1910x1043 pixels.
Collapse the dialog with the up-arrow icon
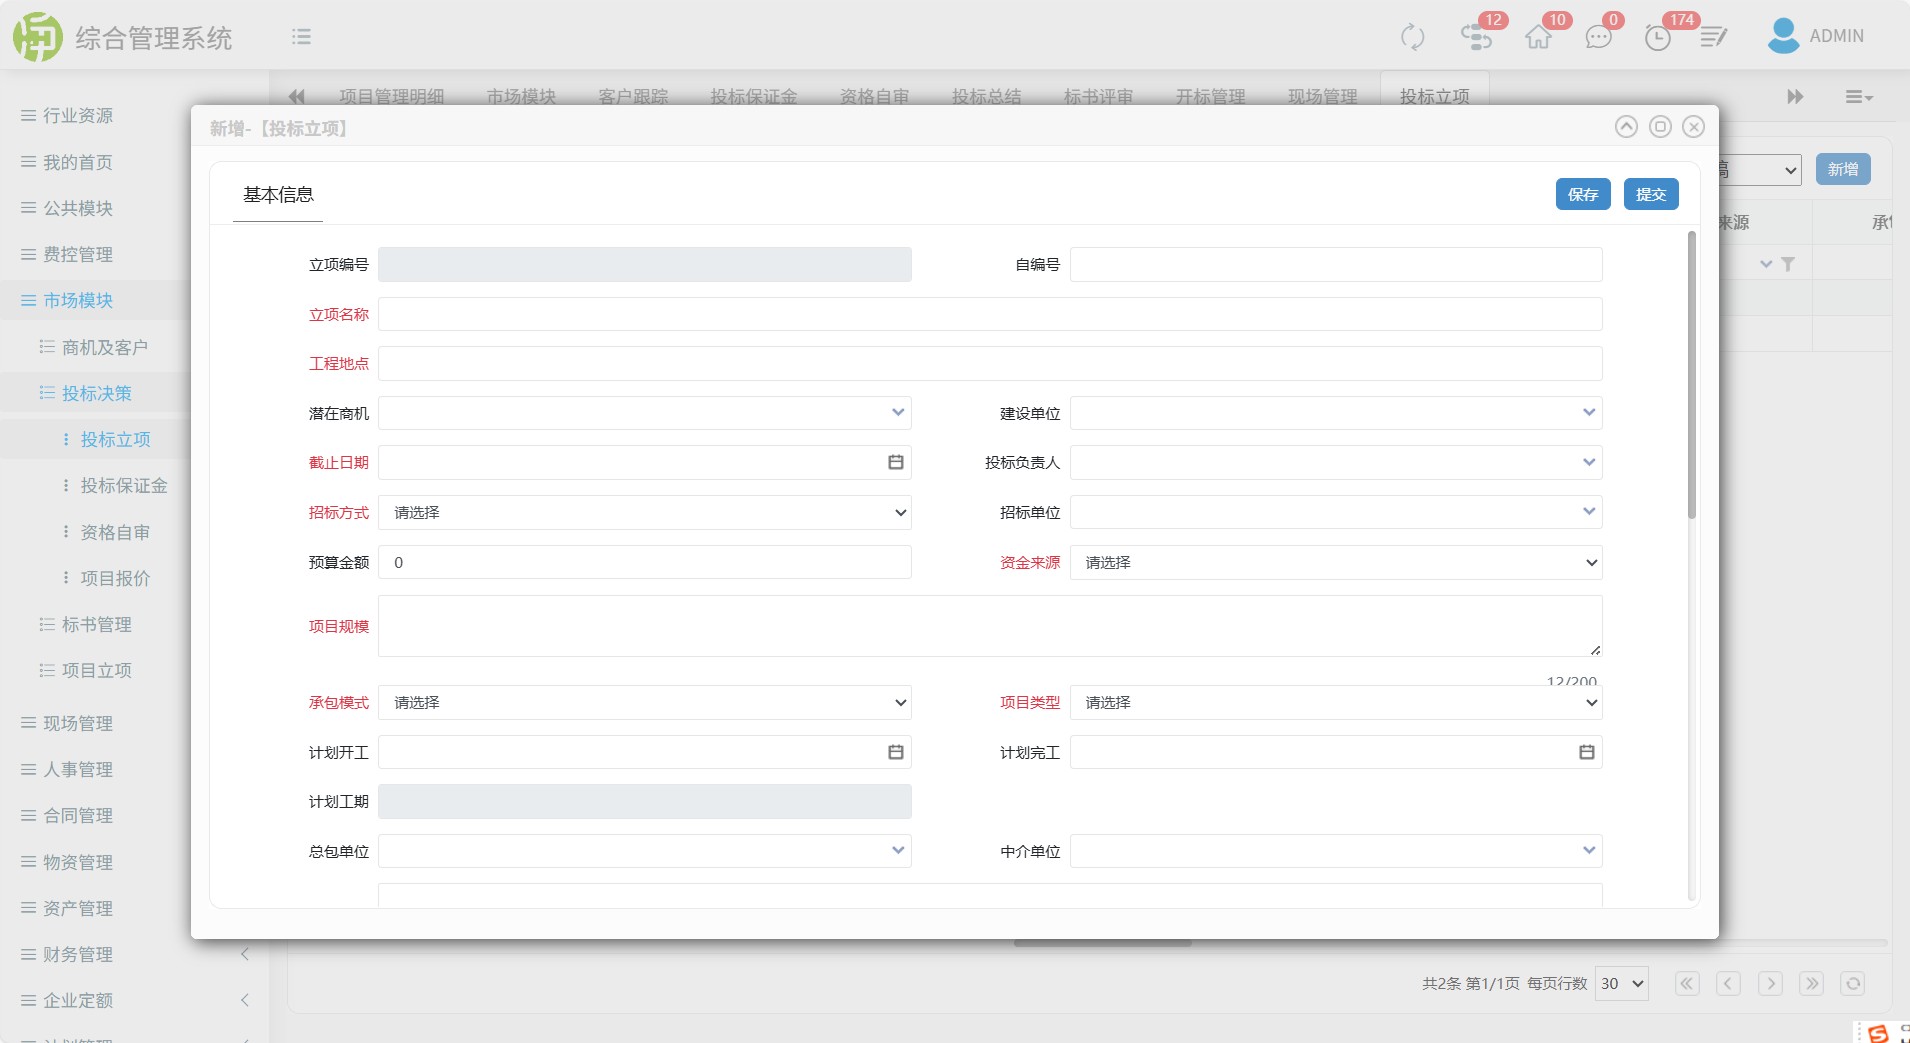pyautogui.click(x=1626, y=127)
